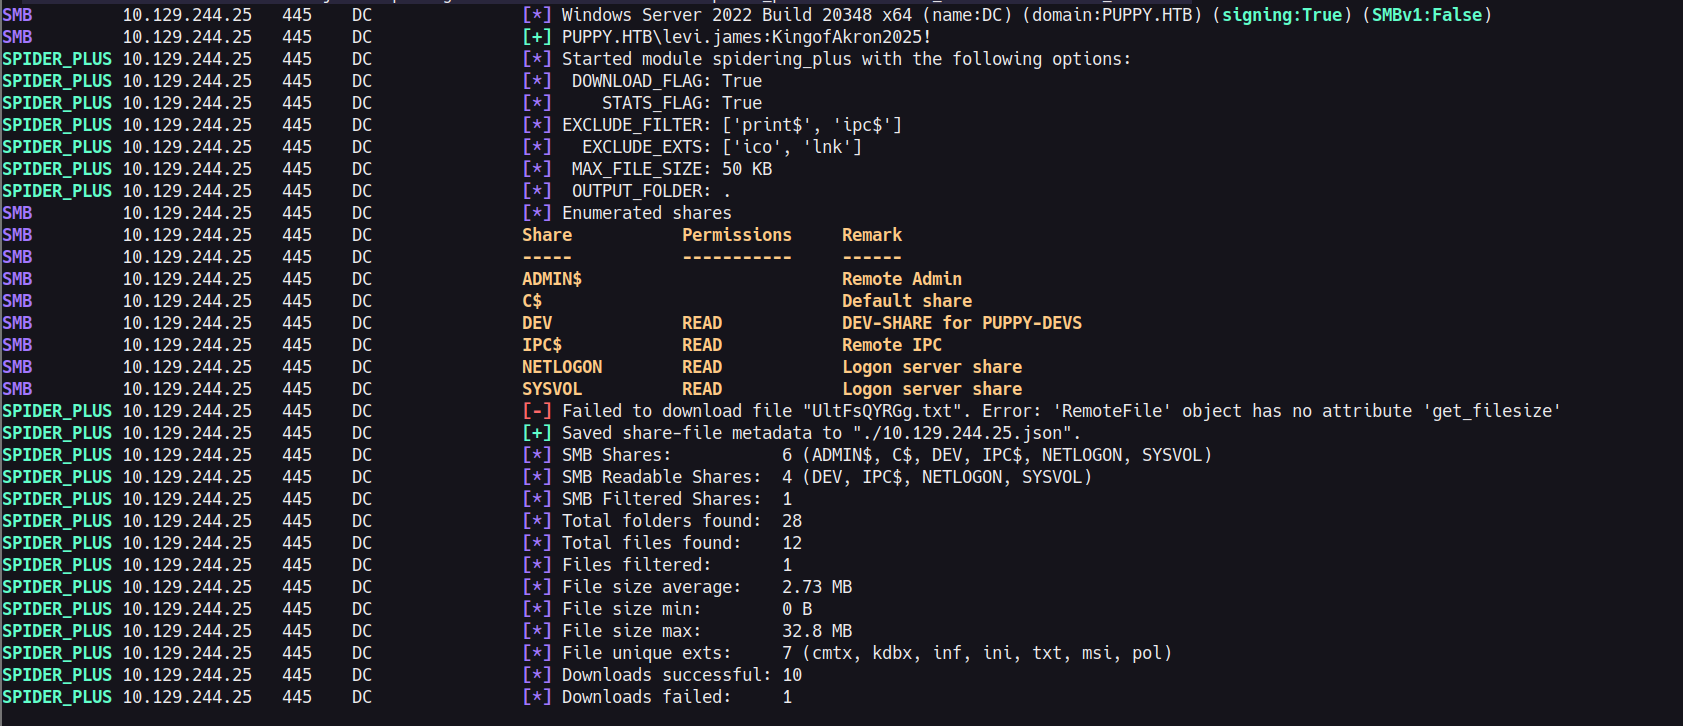Click 'Total files found:' value 12
This screenshot has height=726, width=1683.
click(792, 543)
